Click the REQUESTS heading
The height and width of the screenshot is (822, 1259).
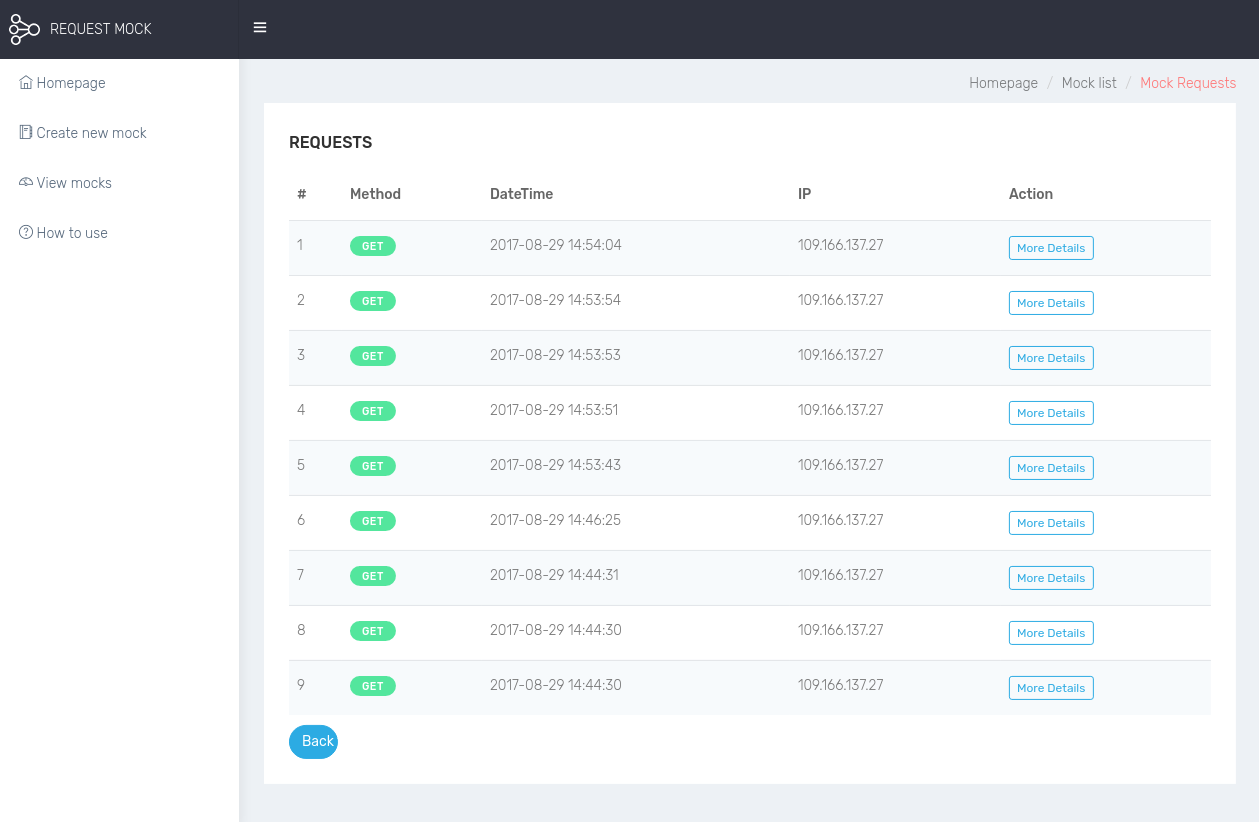point(331,143)
